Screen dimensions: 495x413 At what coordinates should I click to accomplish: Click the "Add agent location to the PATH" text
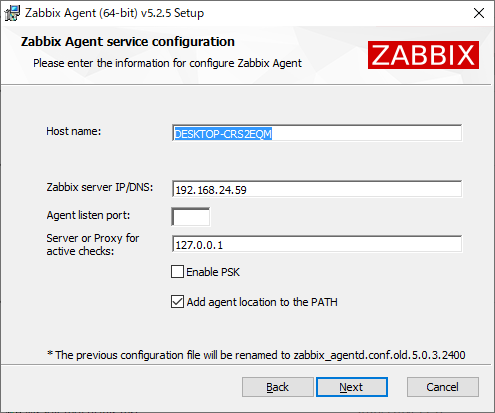coord(262,302)
